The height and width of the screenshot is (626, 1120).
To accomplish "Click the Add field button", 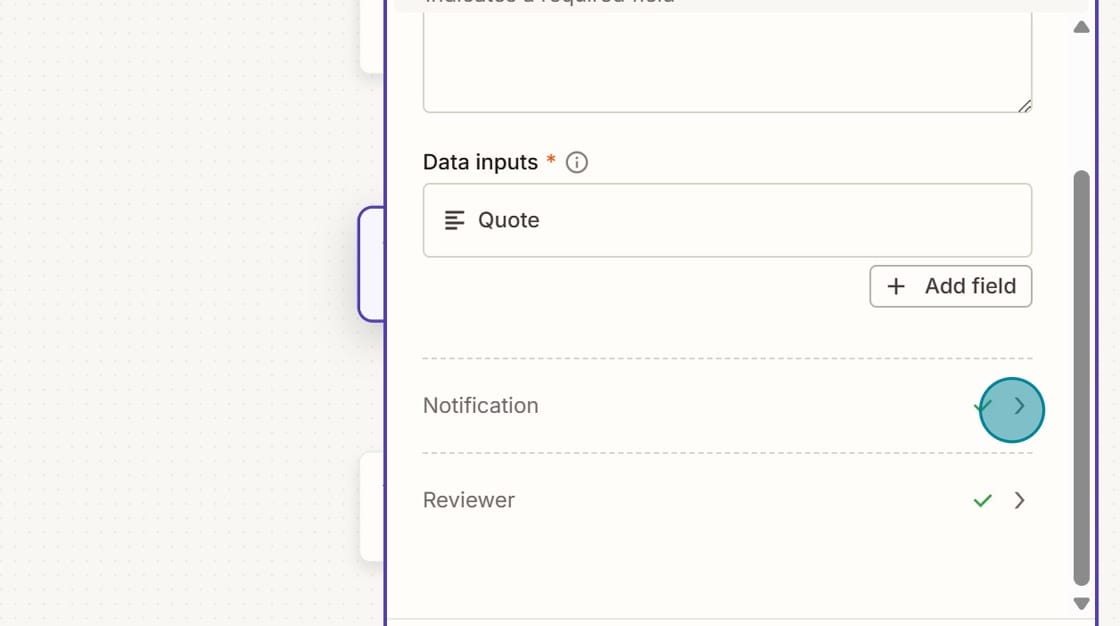I will point(950,286).
